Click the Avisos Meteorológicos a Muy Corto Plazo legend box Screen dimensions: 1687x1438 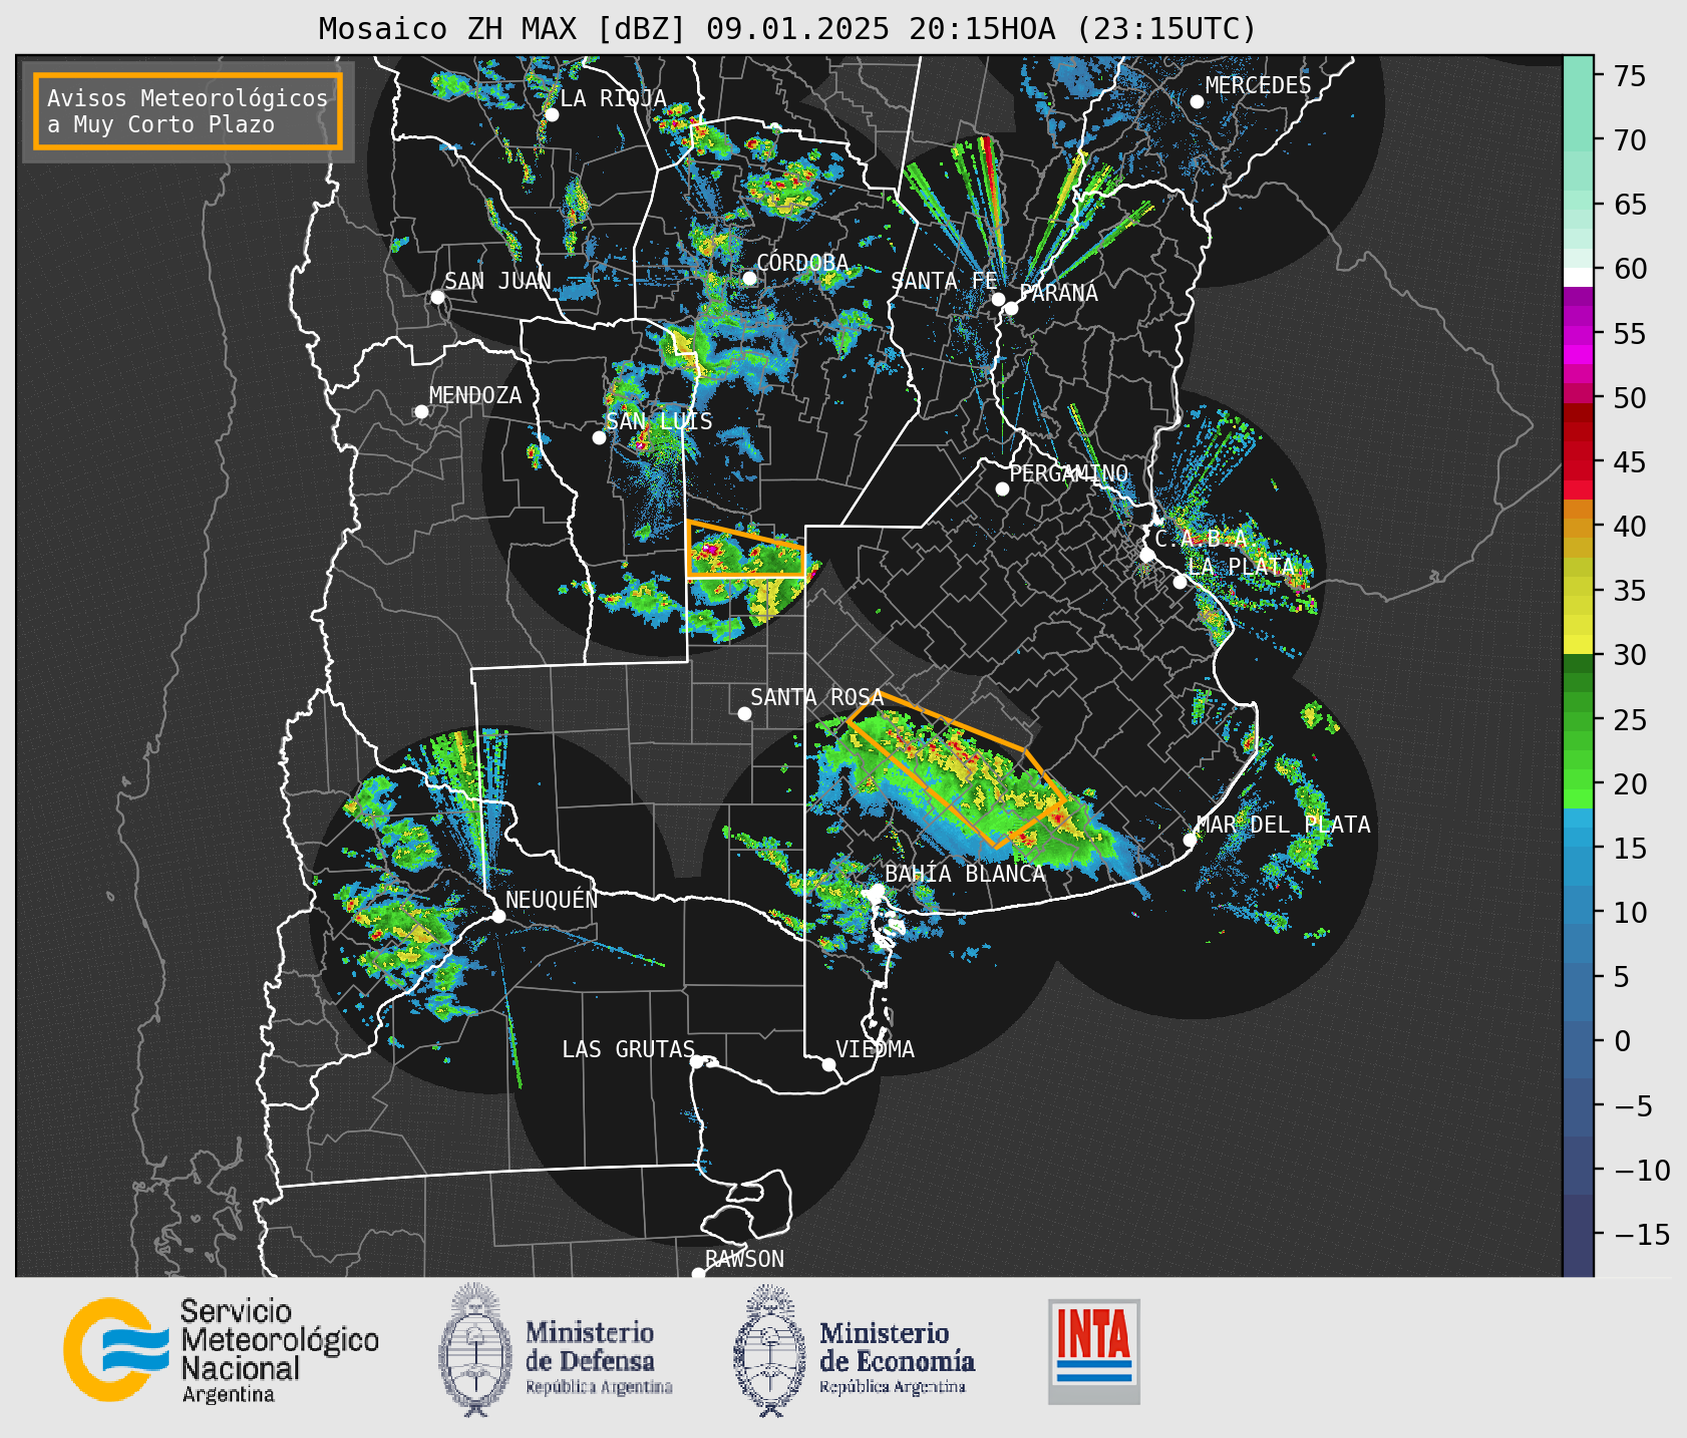(188, 111)
